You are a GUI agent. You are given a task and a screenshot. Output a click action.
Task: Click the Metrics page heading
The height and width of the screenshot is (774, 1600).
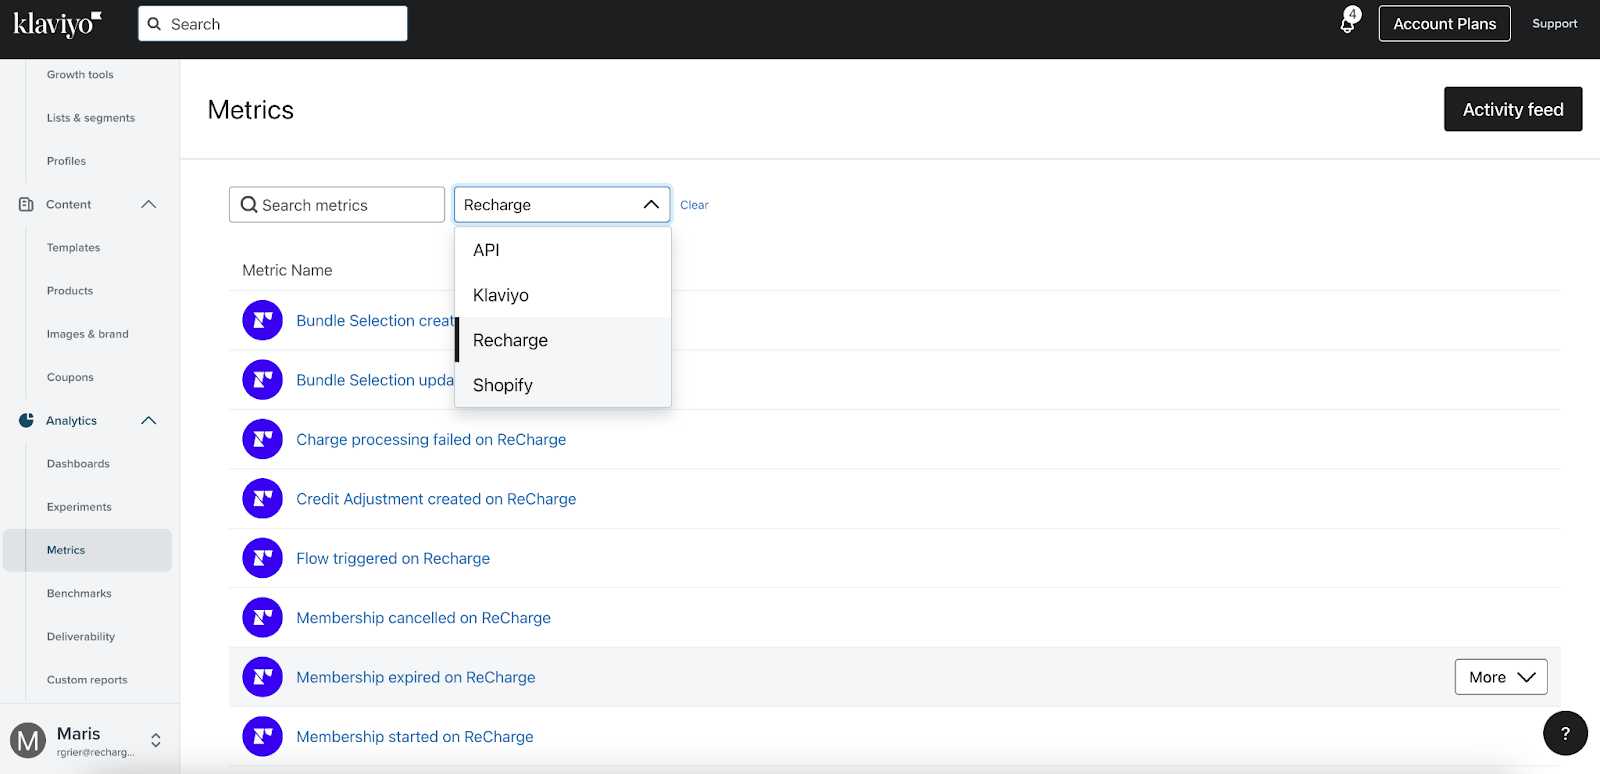click(251, 110)
